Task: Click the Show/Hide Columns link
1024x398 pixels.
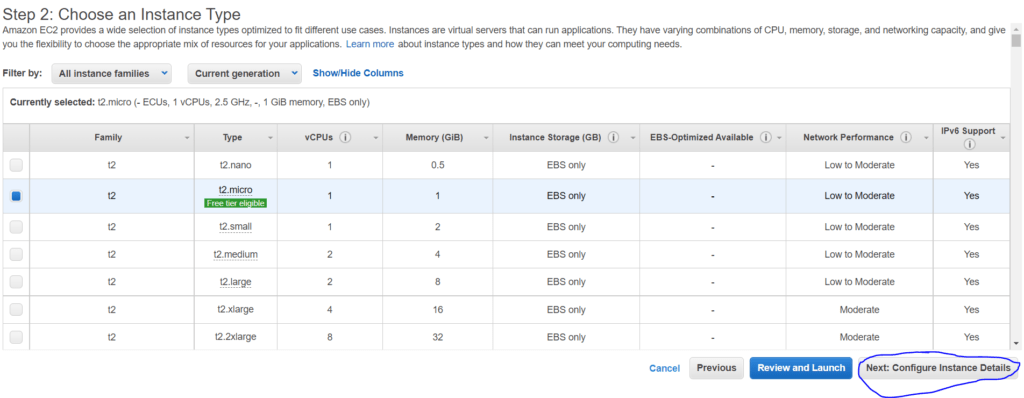Action: pos(358,73)
